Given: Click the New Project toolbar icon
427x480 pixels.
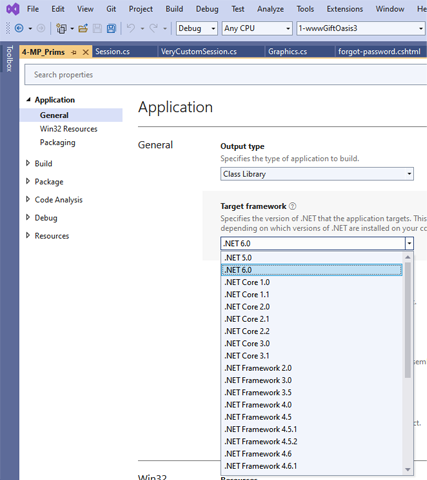Looking at the screenshot, I should 61,29.
